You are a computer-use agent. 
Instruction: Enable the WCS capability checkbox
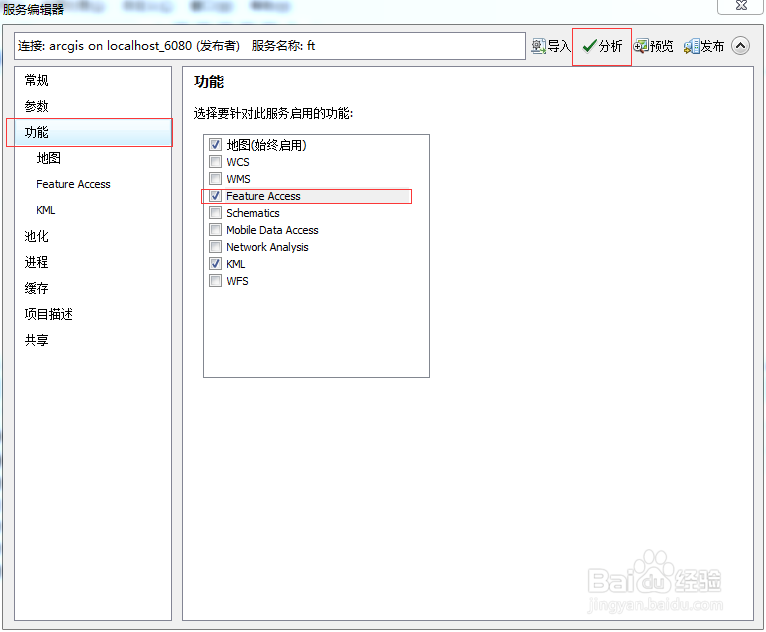215,162
